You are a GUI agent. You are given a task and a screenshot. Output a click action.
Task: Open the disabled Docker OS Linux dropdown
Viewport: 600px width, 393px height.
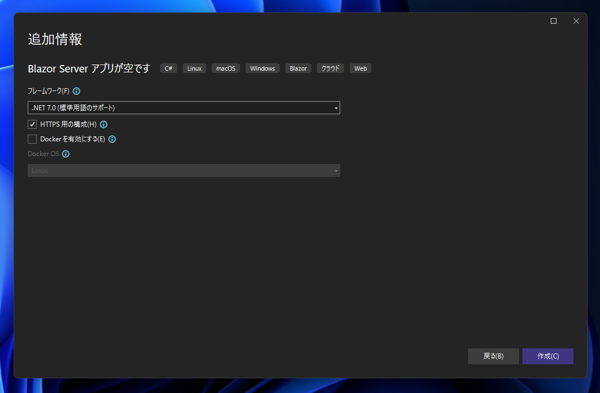184,171
